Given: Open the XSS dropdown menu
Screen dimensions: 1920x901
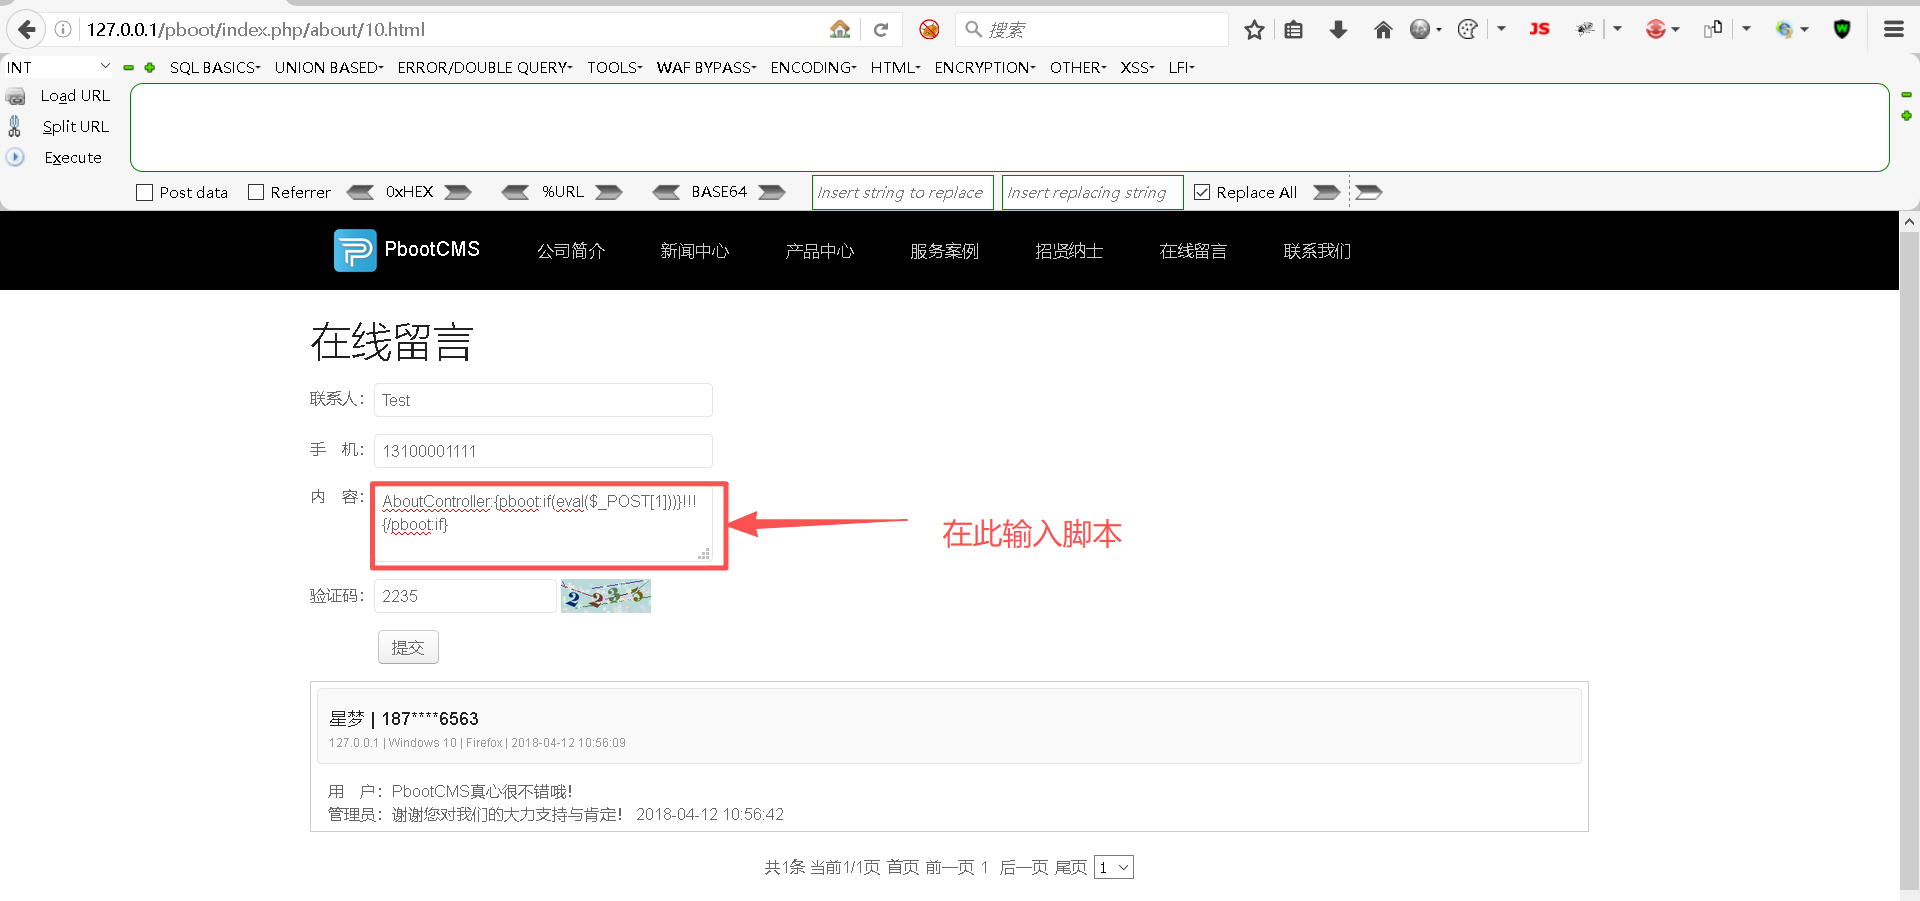Looking at the screenshot, I should pyautogui.click(x=1137, y=67).
